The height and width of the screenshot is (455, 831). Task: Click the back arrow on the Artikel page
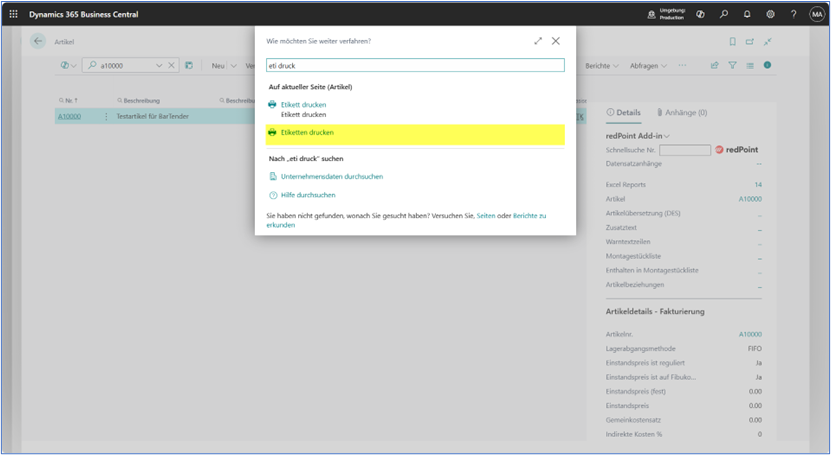click(39, 41)
